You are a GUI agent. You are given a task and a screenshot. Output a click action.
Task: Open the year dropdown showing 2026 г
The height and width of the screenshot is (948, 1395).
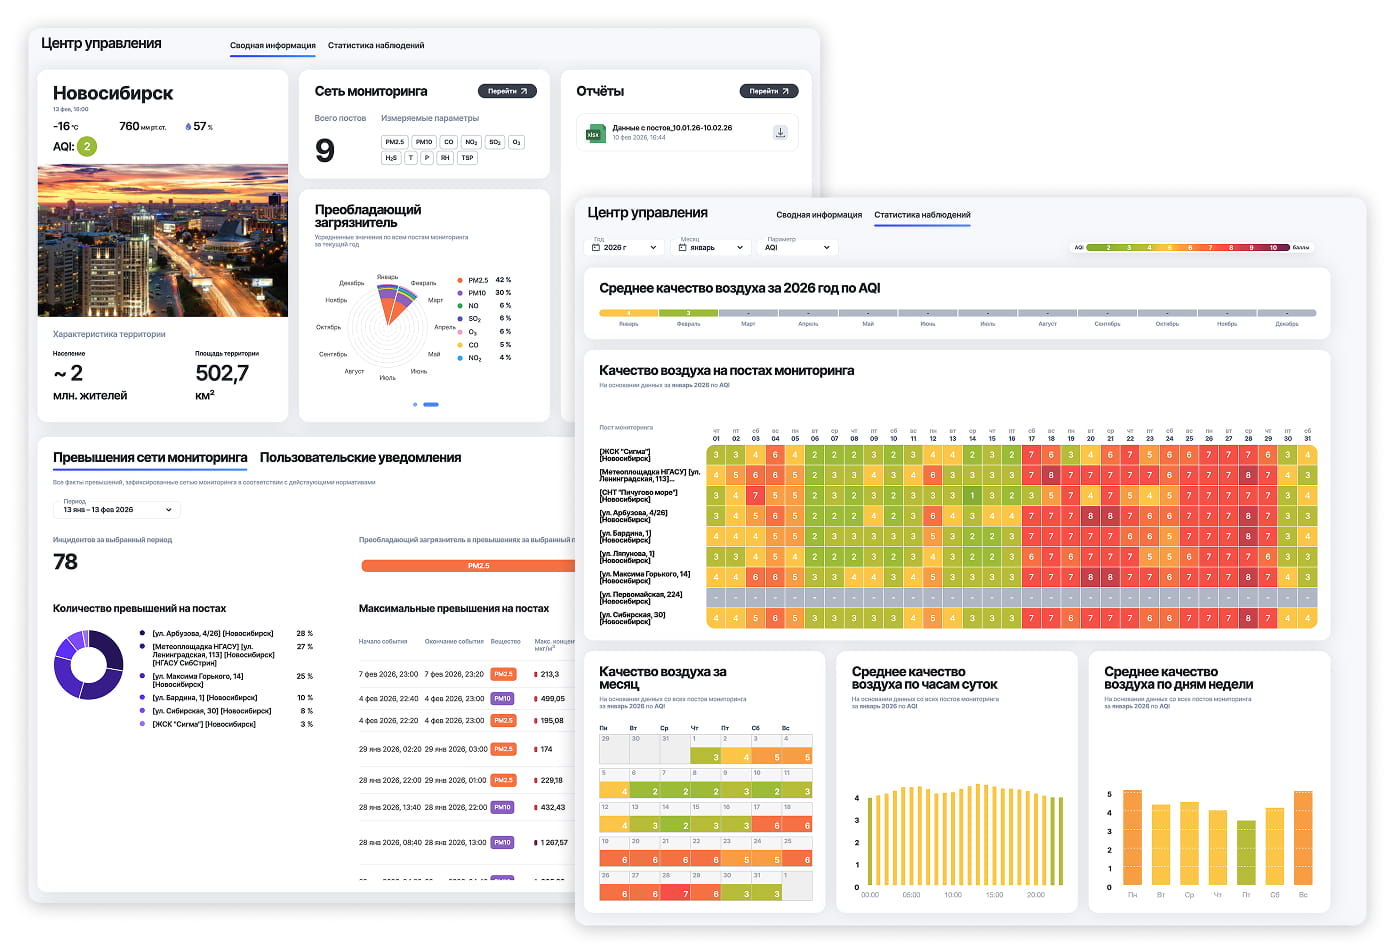(625, 247)
